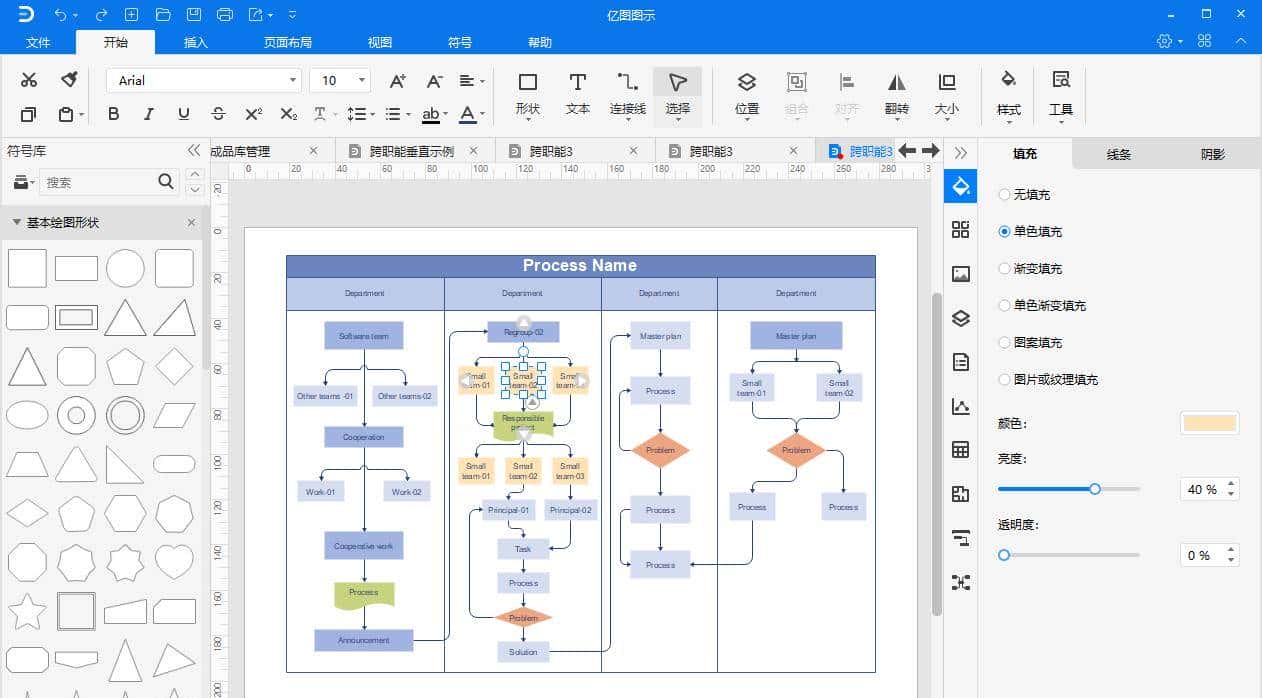Click the Text tool icon
1262x698 pixels.
click(577, 92)
